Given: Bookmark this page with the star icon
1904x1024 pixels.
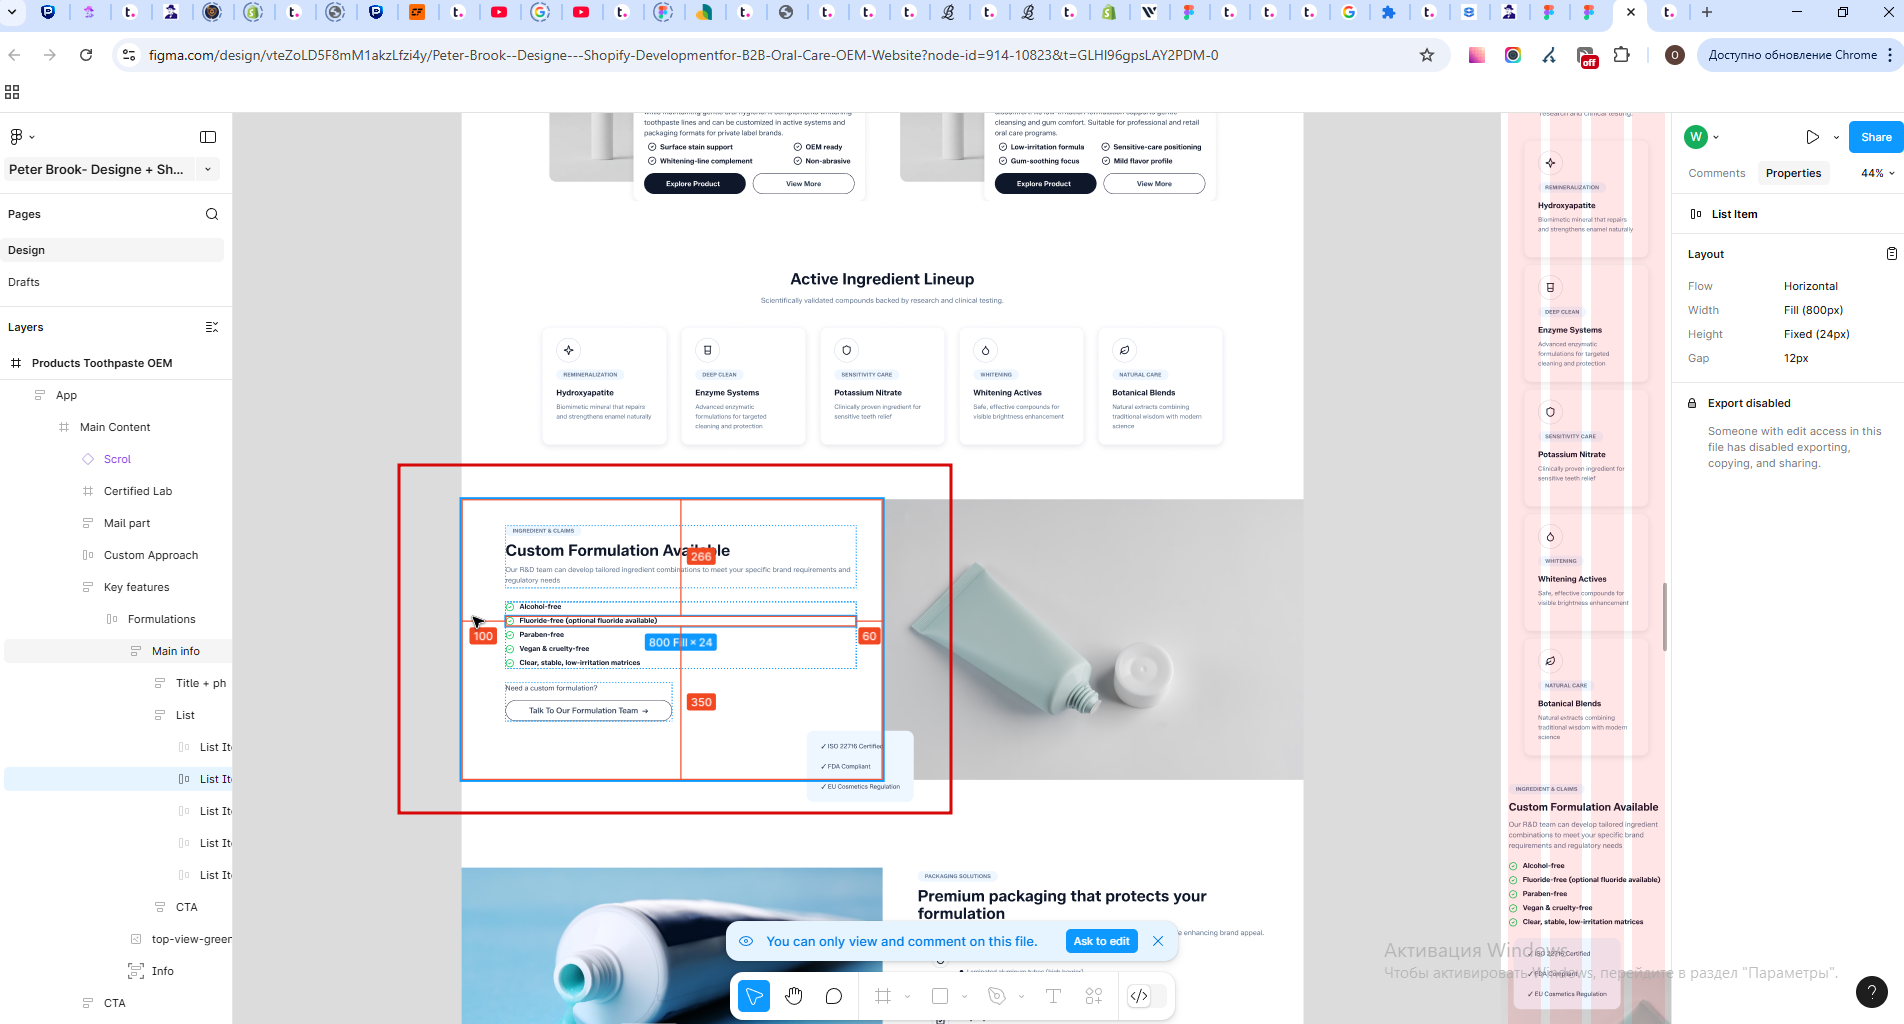Looking at the screenshot, I should (1427, 55).
